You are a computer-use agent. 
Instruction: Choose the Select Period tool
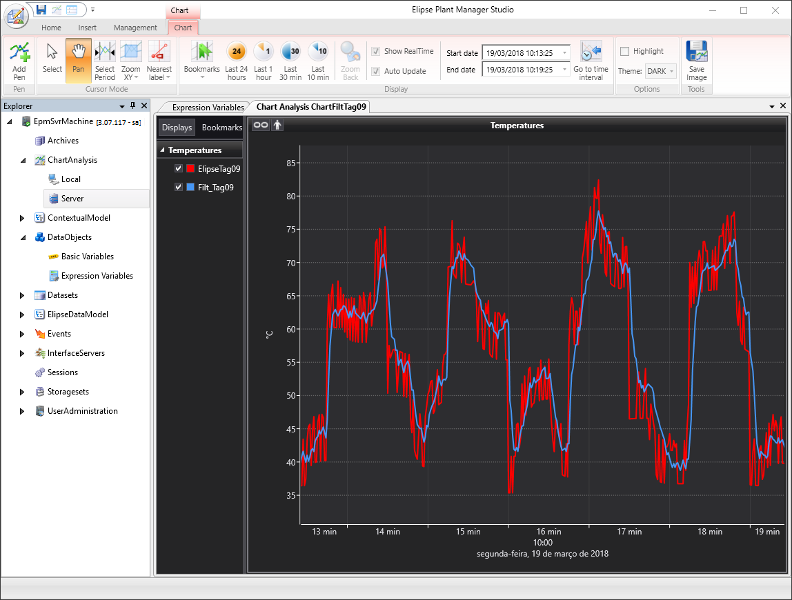coord(105,61)
